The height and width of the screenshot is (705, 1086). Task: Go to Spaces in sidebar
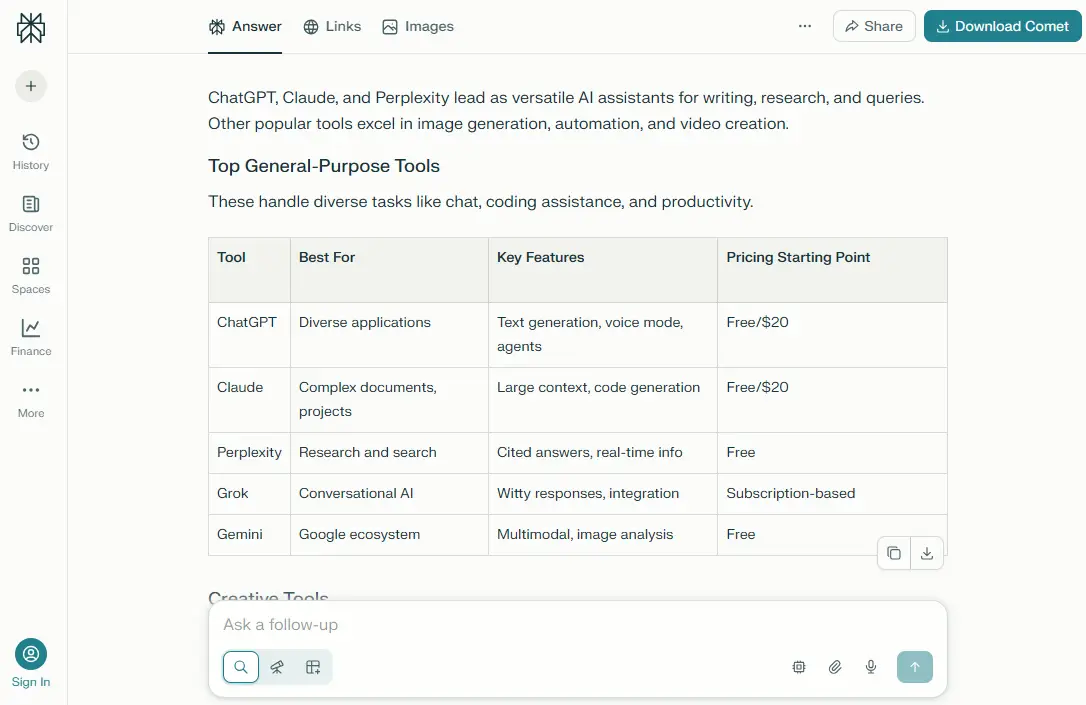click(x=31, y=275)
